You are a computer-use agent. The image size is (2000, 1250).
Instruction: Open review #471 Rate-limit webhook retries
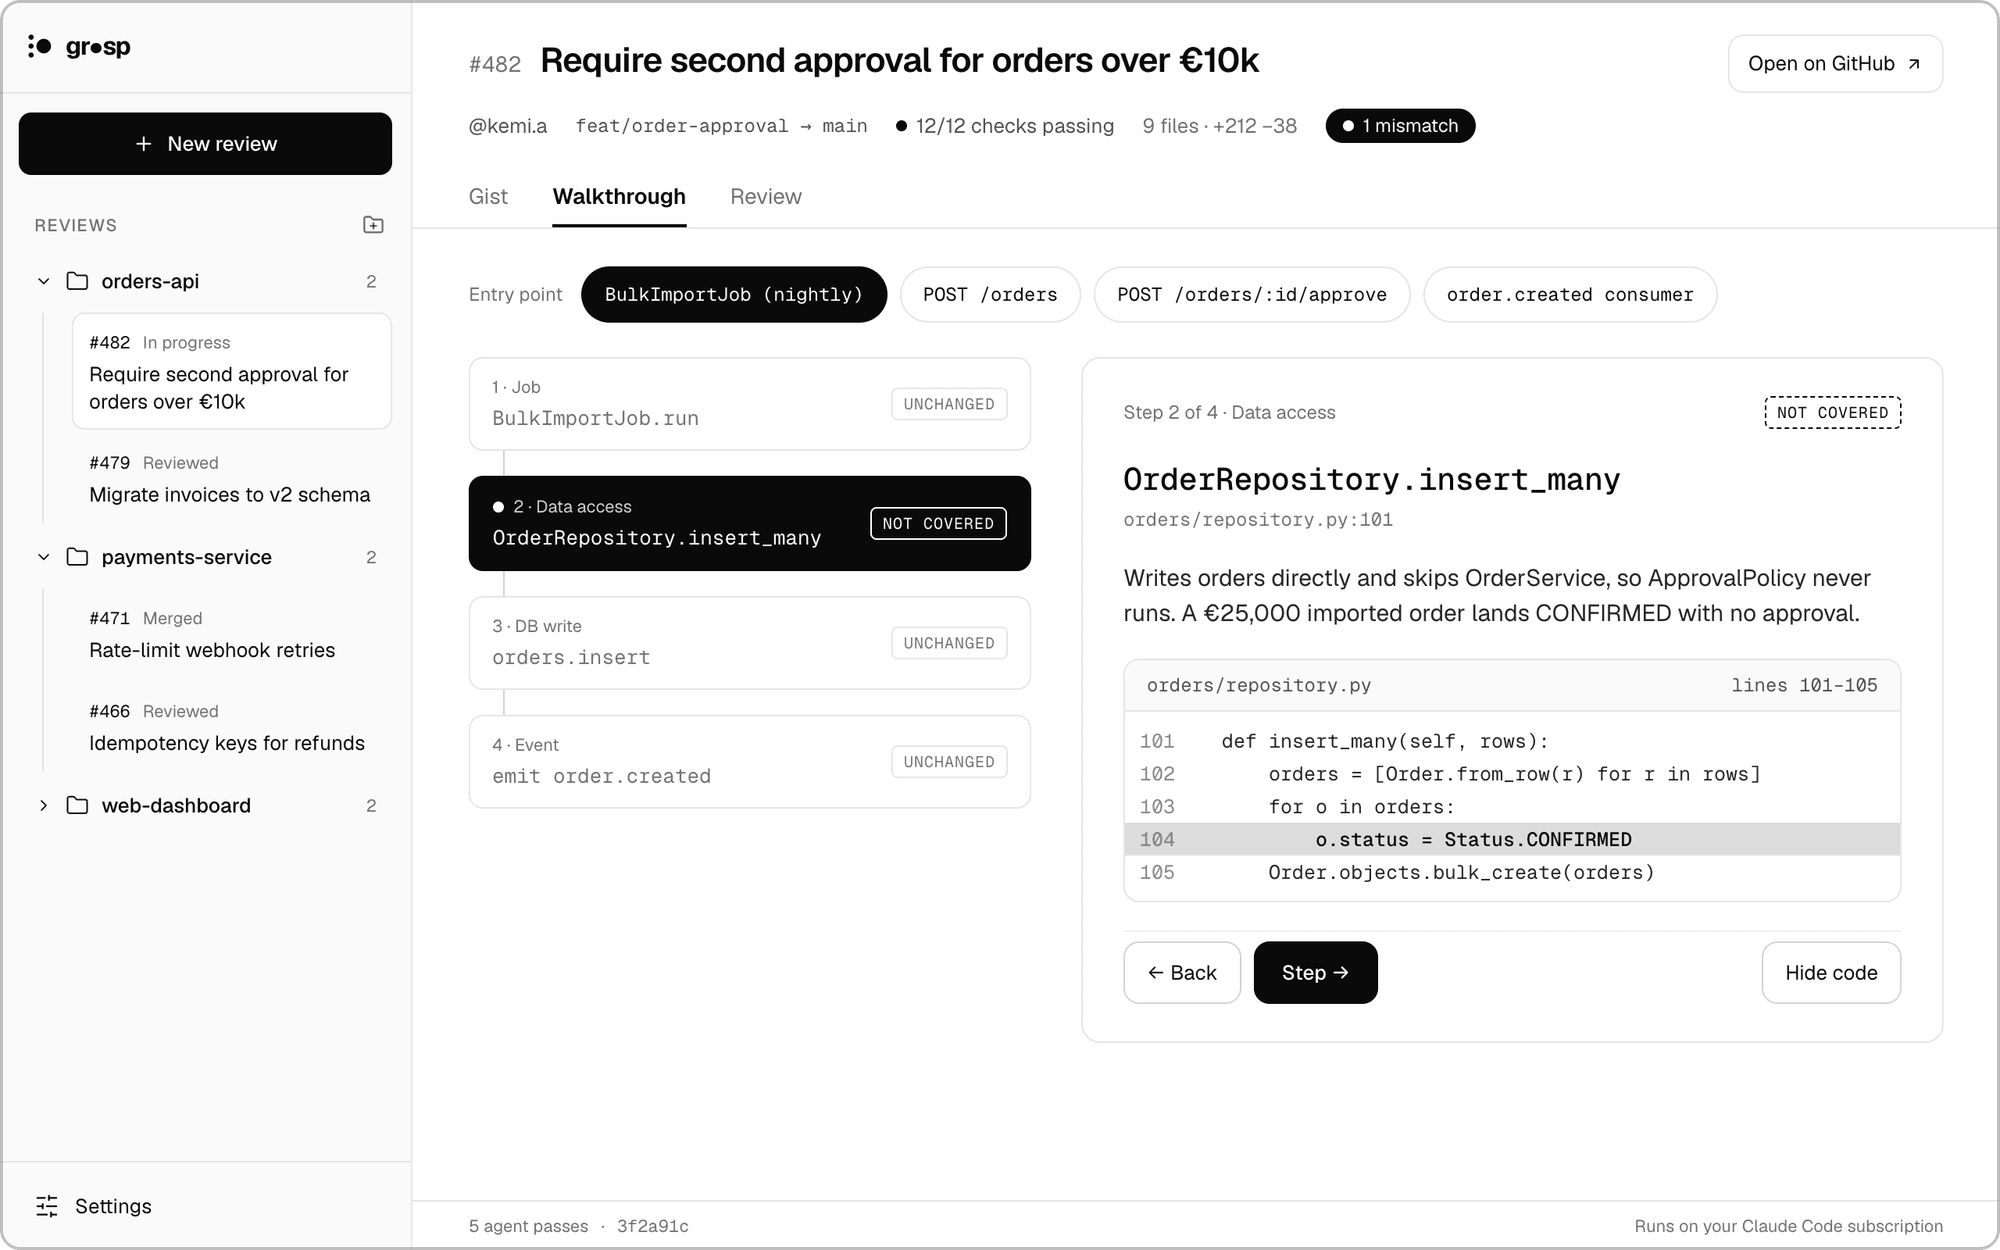coord(231,635)
